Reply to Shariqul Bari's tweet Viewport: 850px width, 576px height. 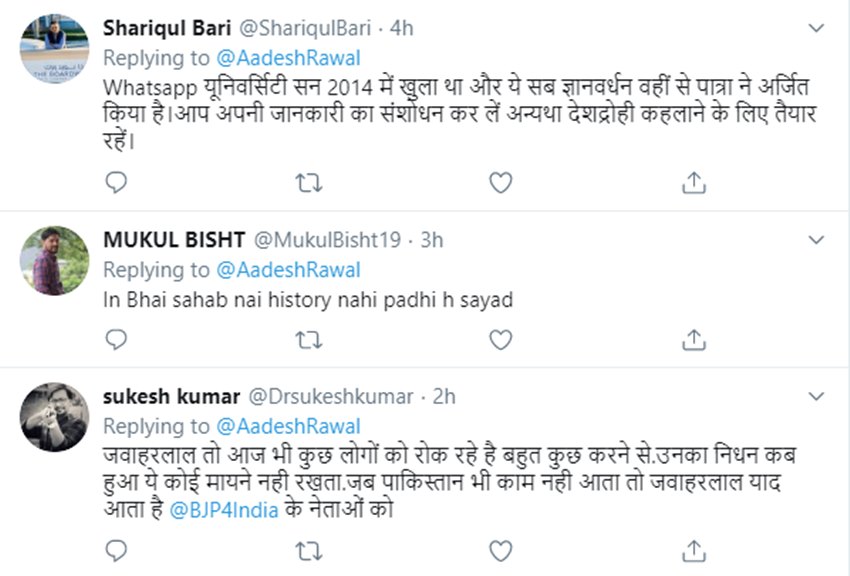coord(117,182)
